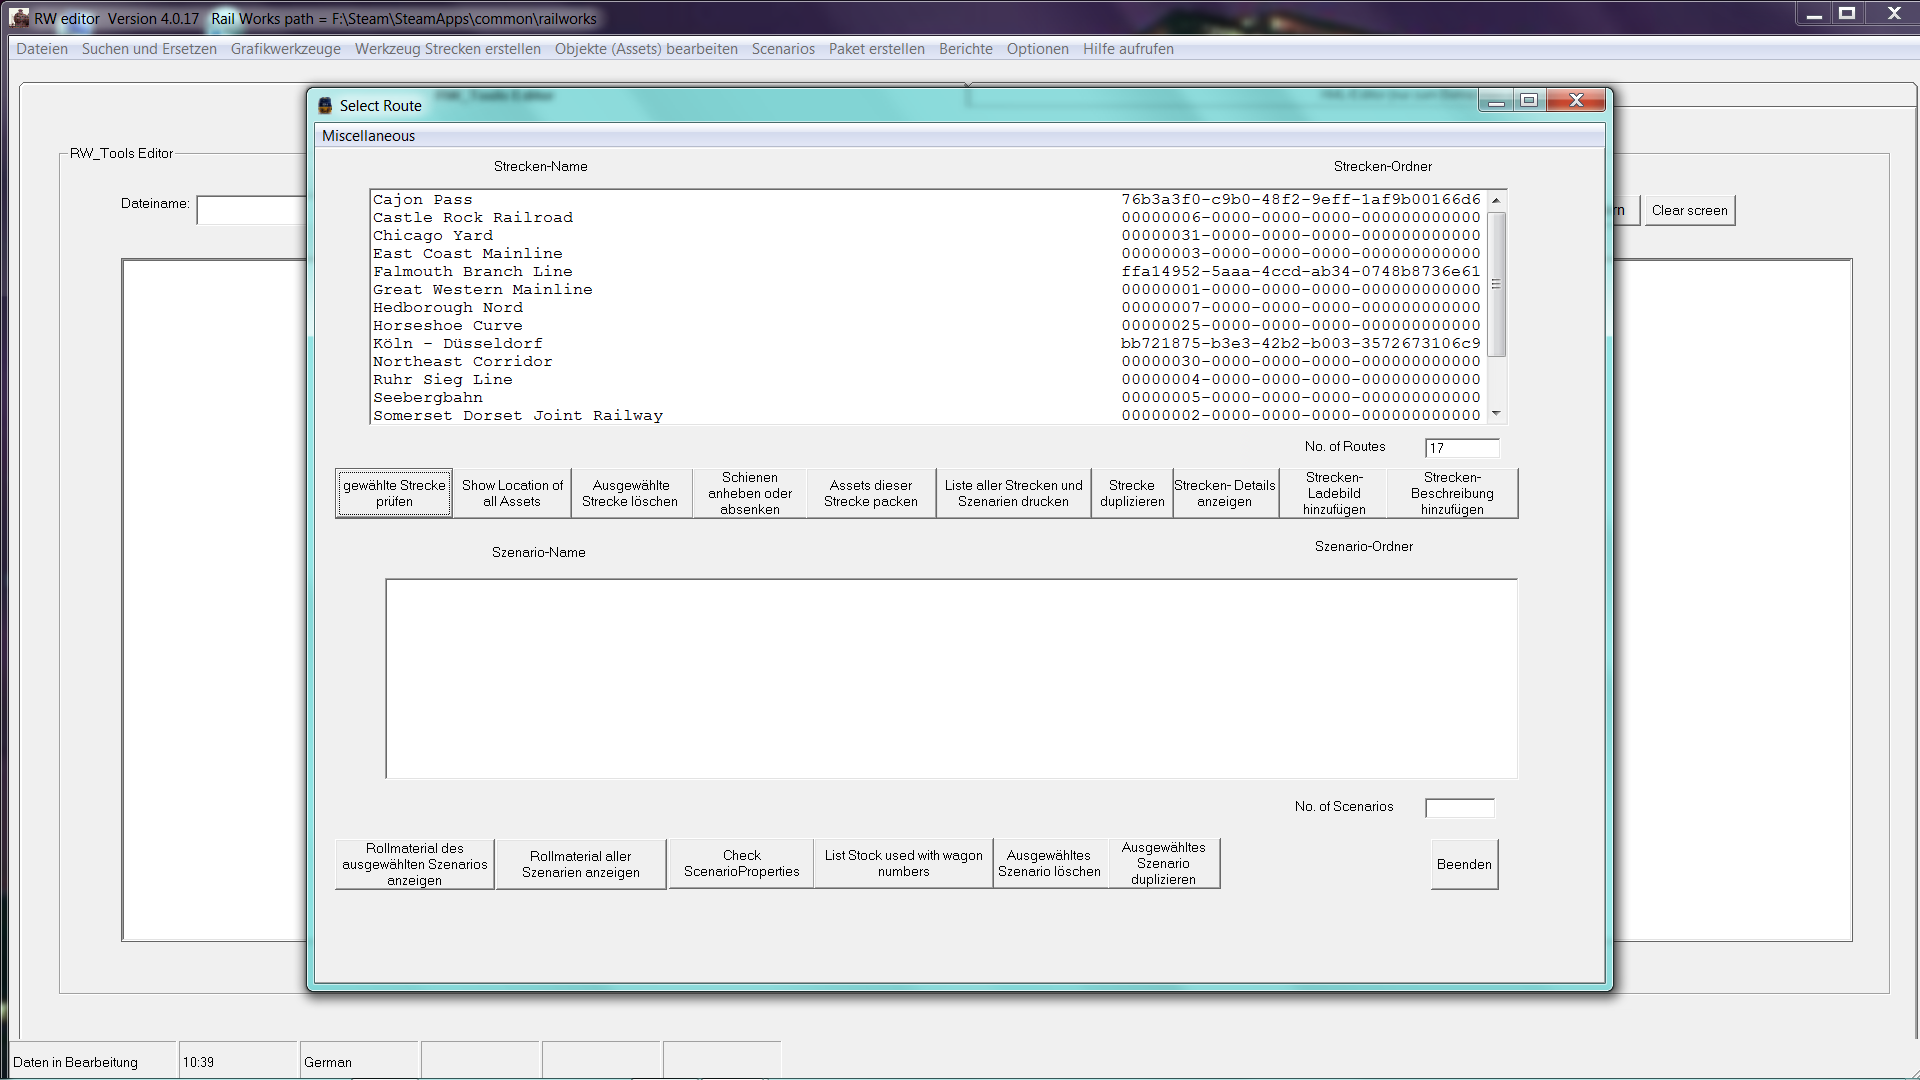Open the Miscellaneous menu

click(368, 136)
